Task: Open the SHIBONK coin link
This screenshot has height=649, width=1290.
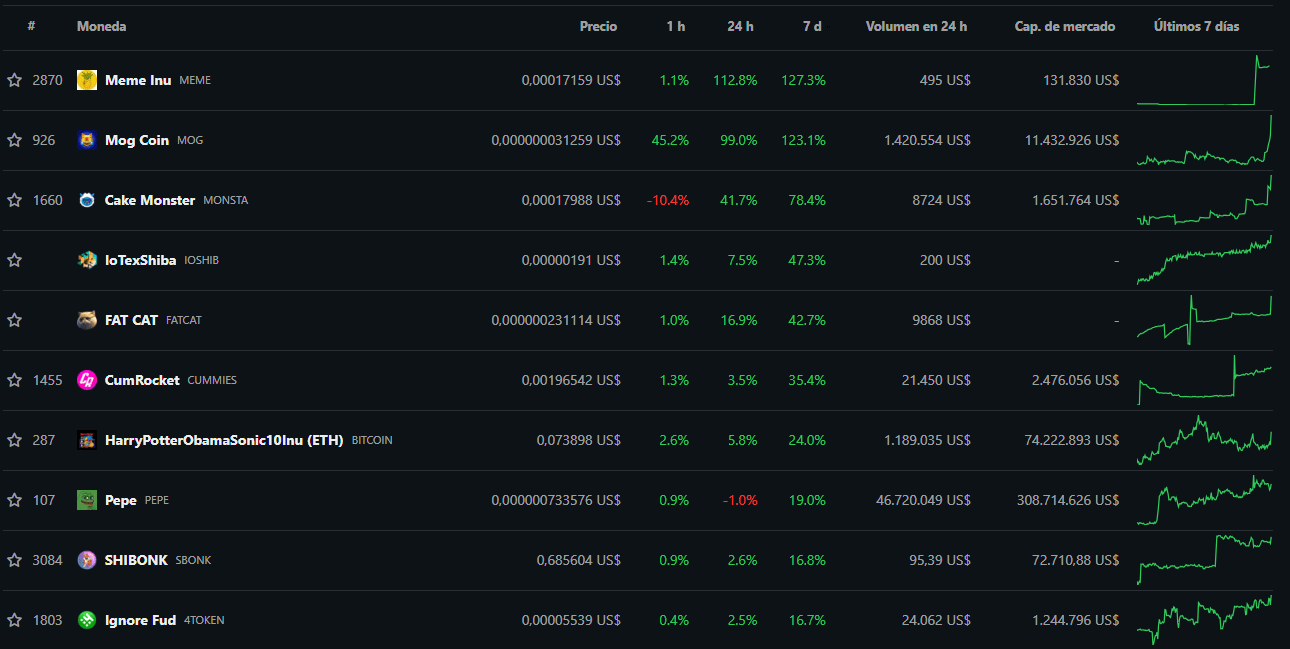Action: point(136,560)
